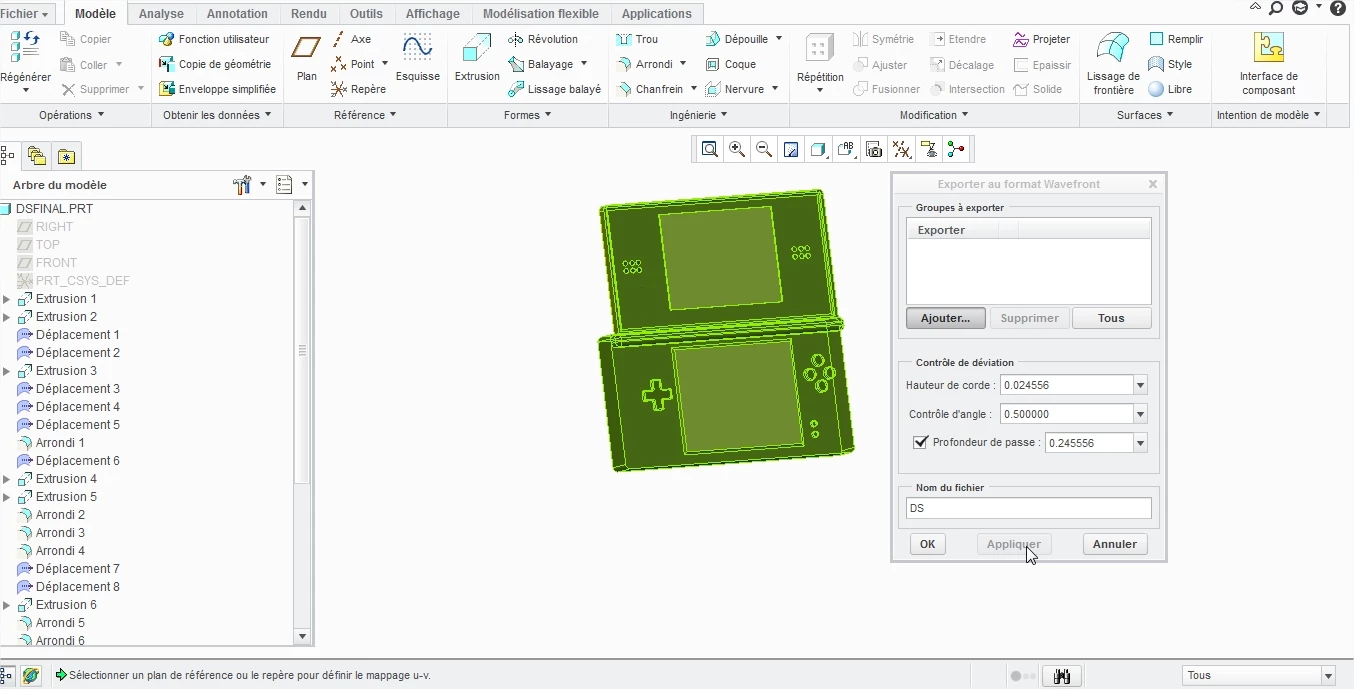Select the Style surface tool
This screenshot has width=1354, height=689.
pyautogui.click(x=1170, y=64)
